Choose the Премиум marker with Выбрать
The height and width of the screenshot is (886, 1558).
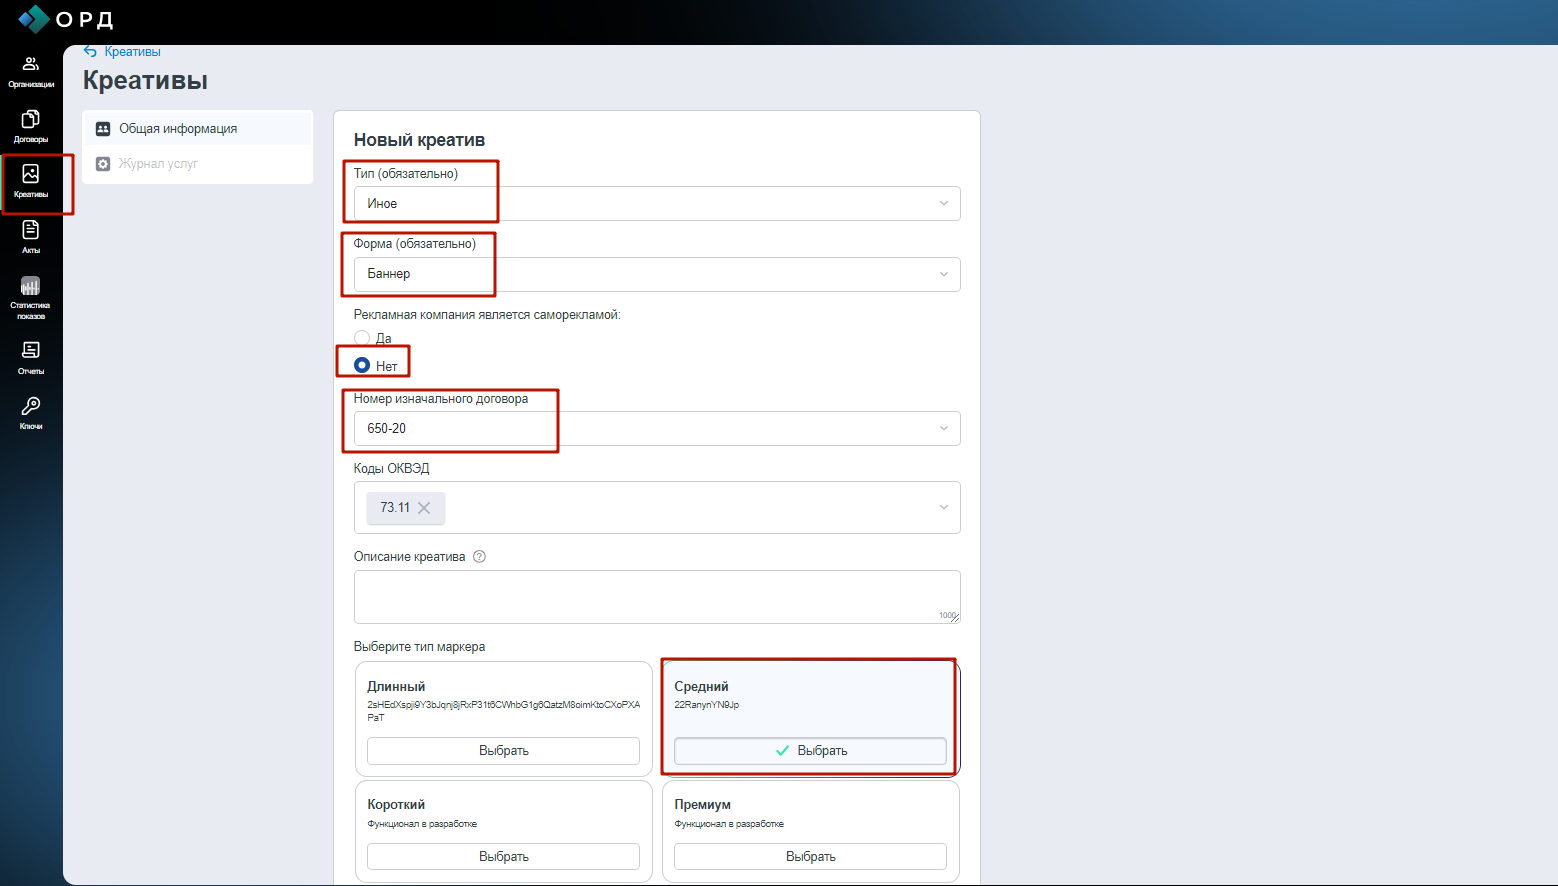point(810,857)
